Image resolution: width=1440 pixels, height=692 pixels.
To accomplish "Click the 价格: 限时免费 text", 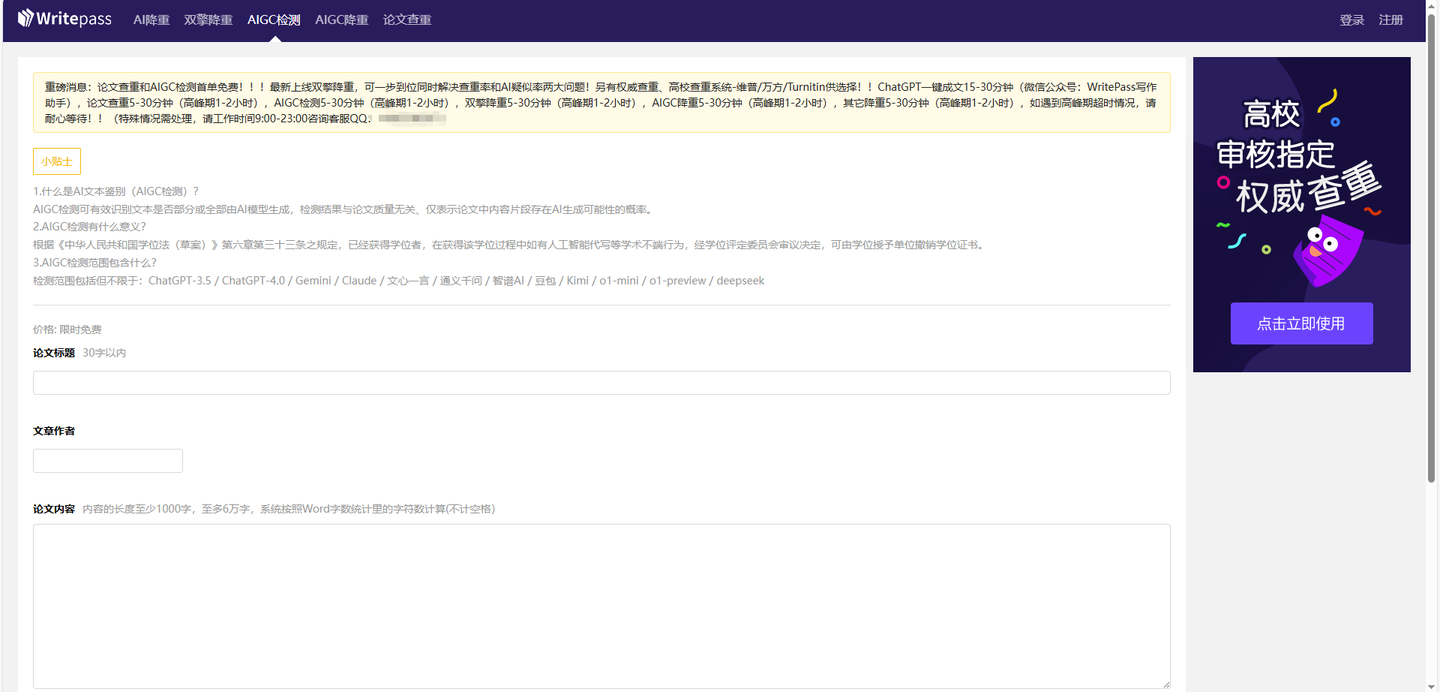I will click(67, 330).
